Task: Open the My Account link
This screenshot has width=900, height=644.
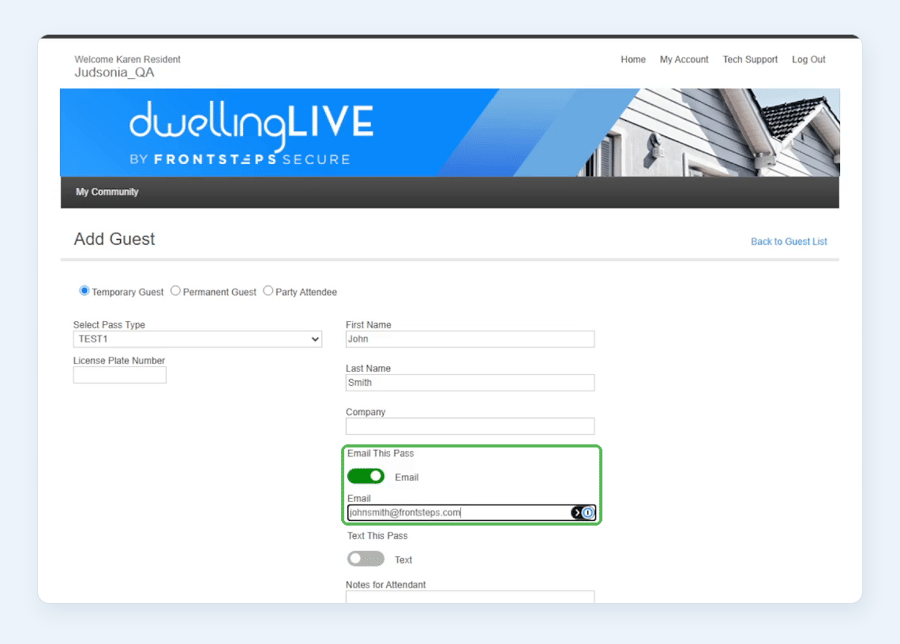Action: 684,59
